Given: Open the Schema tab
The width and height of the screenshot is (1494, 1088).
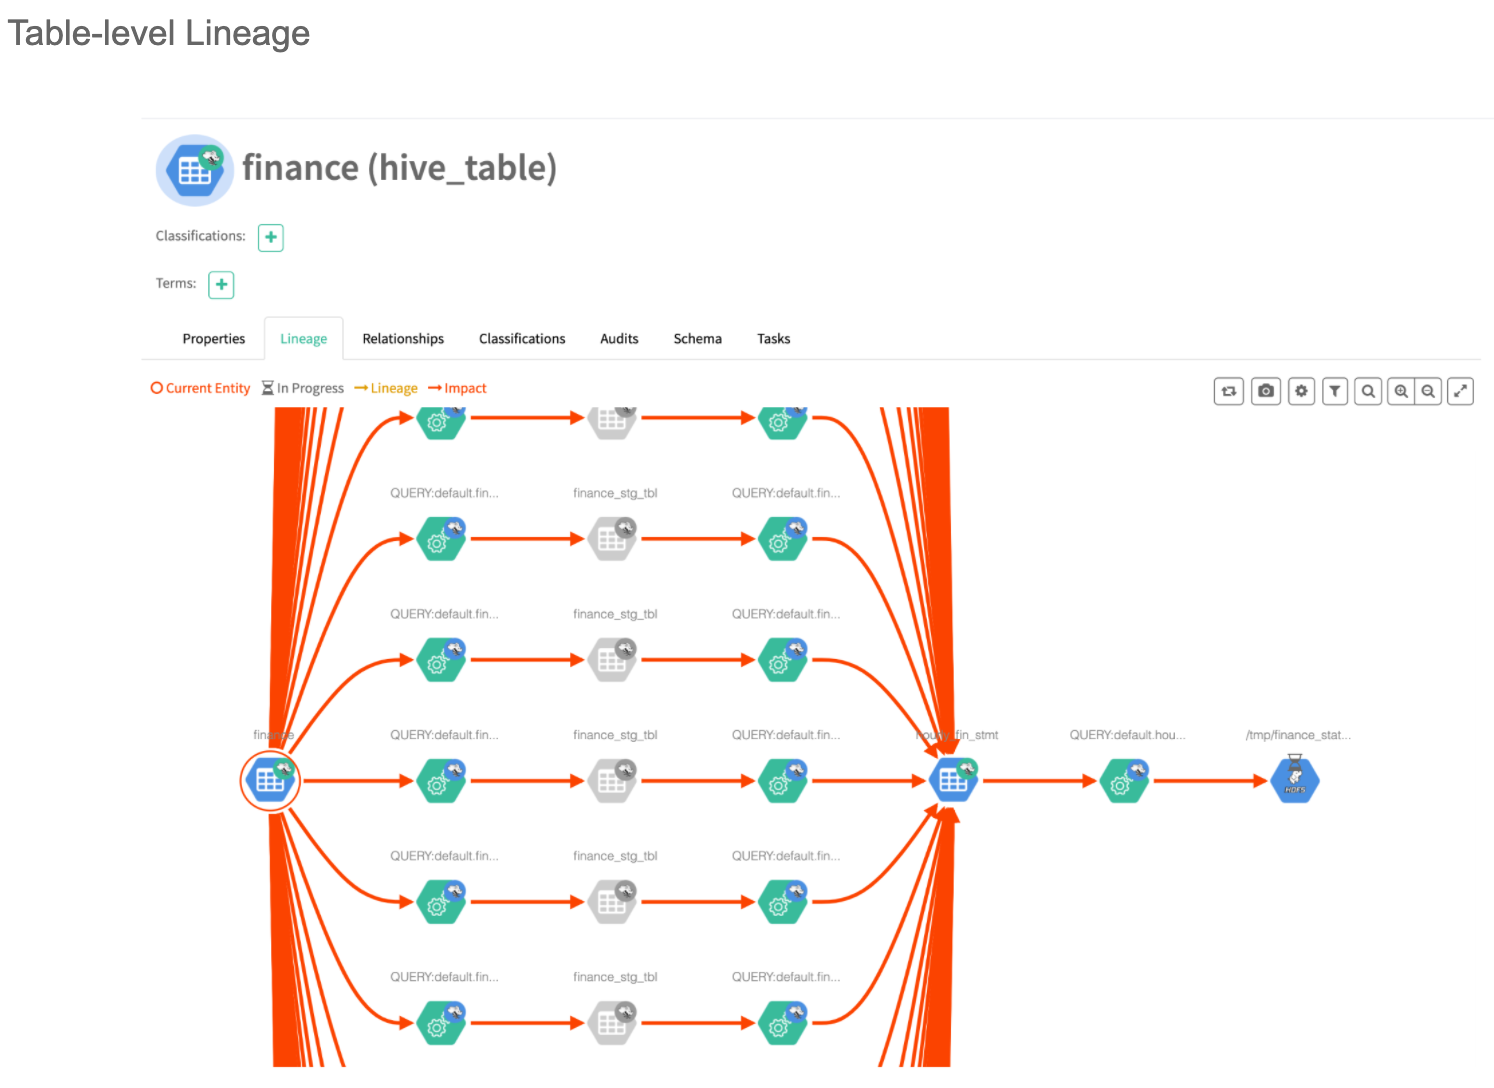Looking at the screenshot, I should (697, 339).
